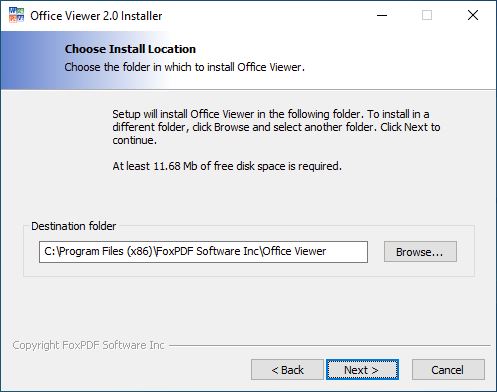Click inside the destination folder path field
Screen dimensions: 497x392
click(203, 252)
